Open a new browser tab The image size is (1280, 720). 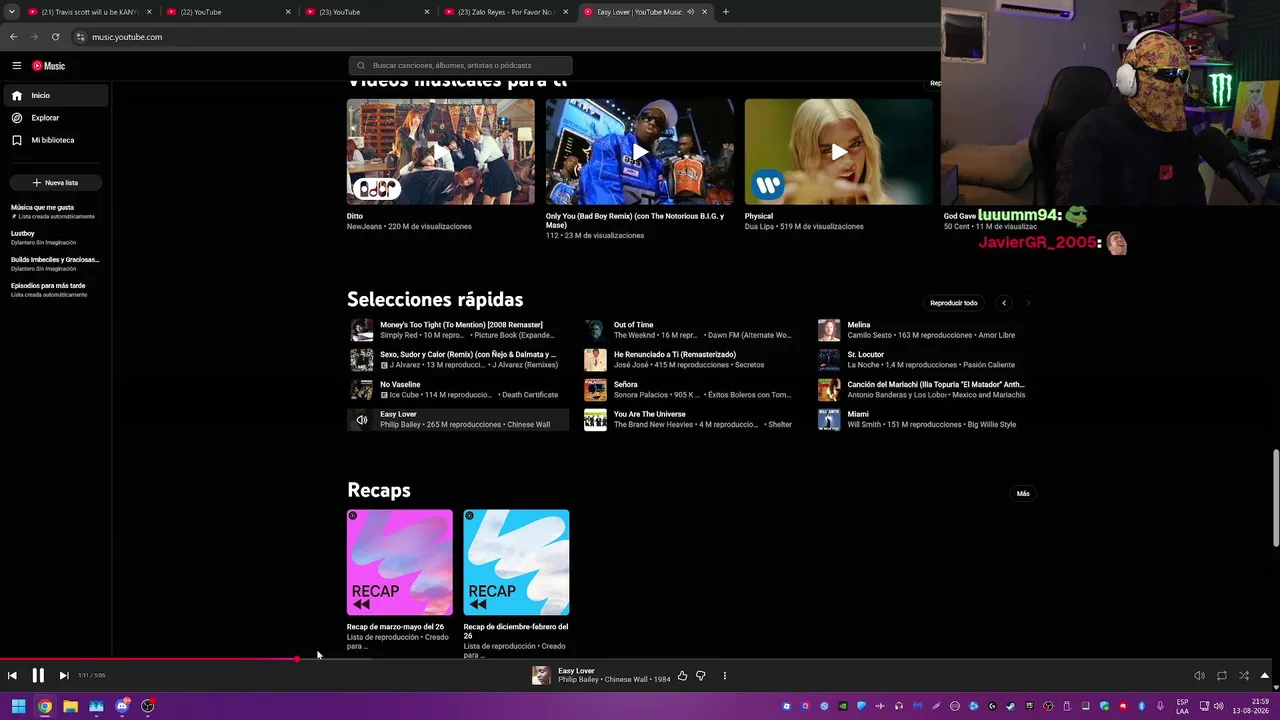coord(726,12)
